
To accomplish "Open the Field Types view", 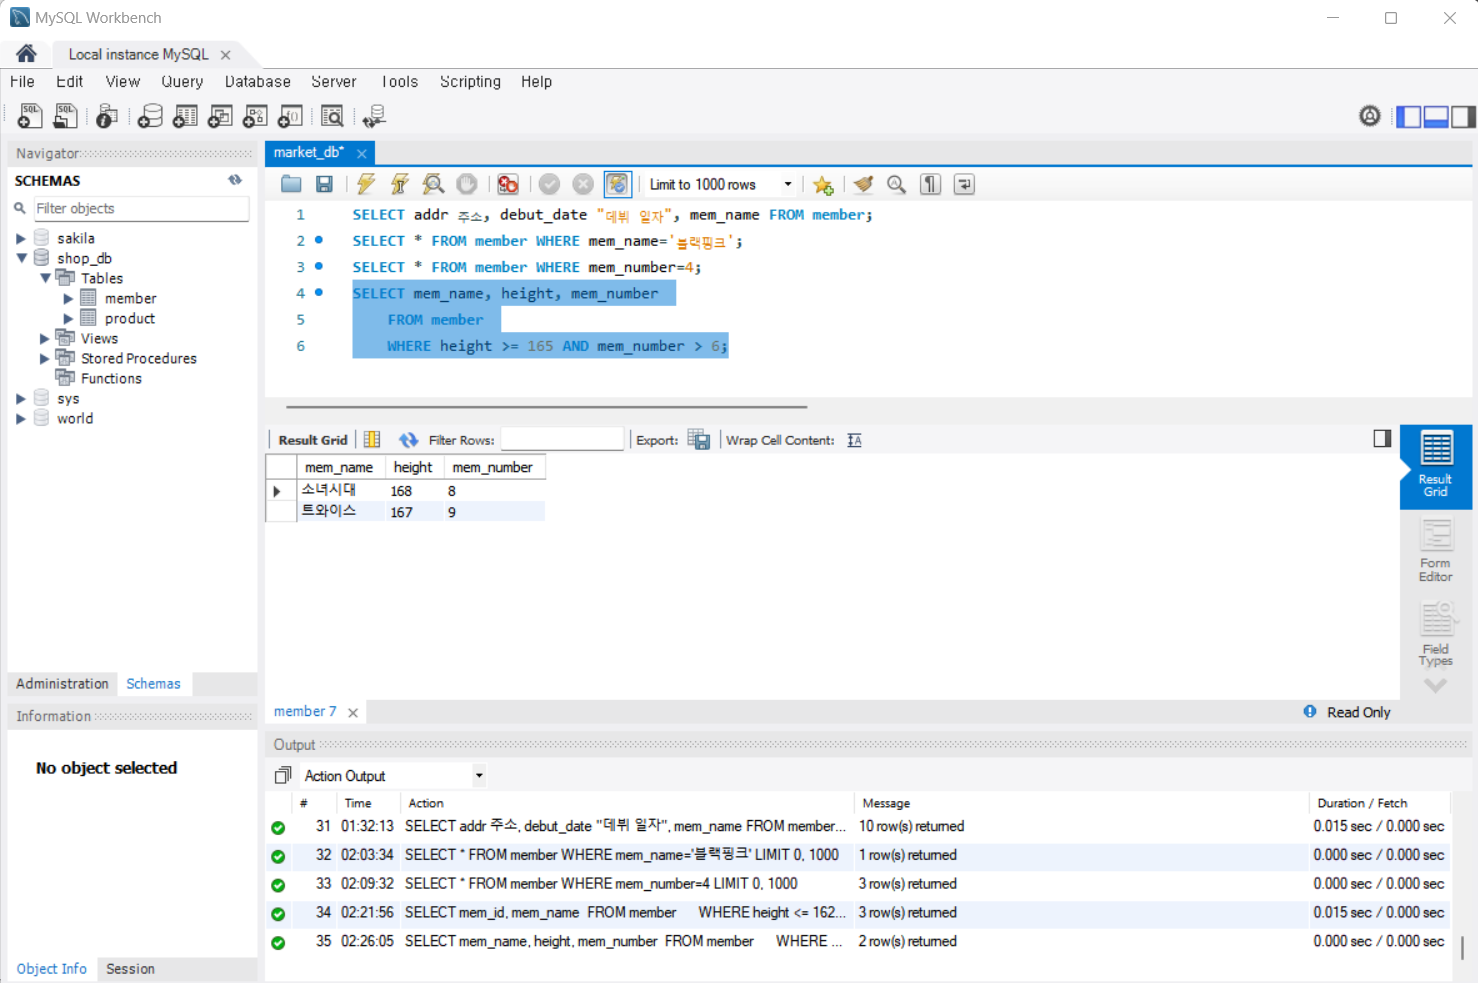I will (x=1436, y=635).
